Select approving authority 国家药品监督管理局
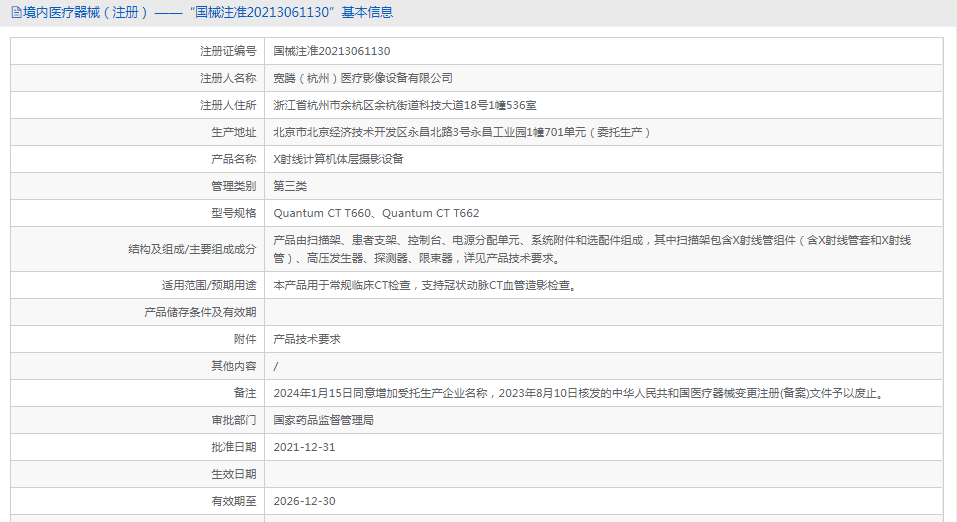 tap(323, 420)
